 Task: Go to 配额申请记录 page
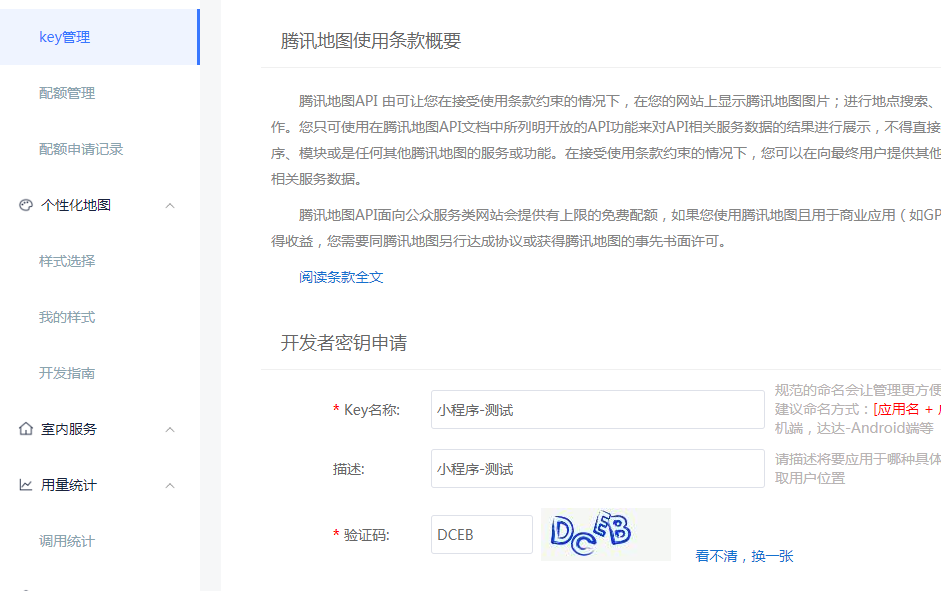81,149
